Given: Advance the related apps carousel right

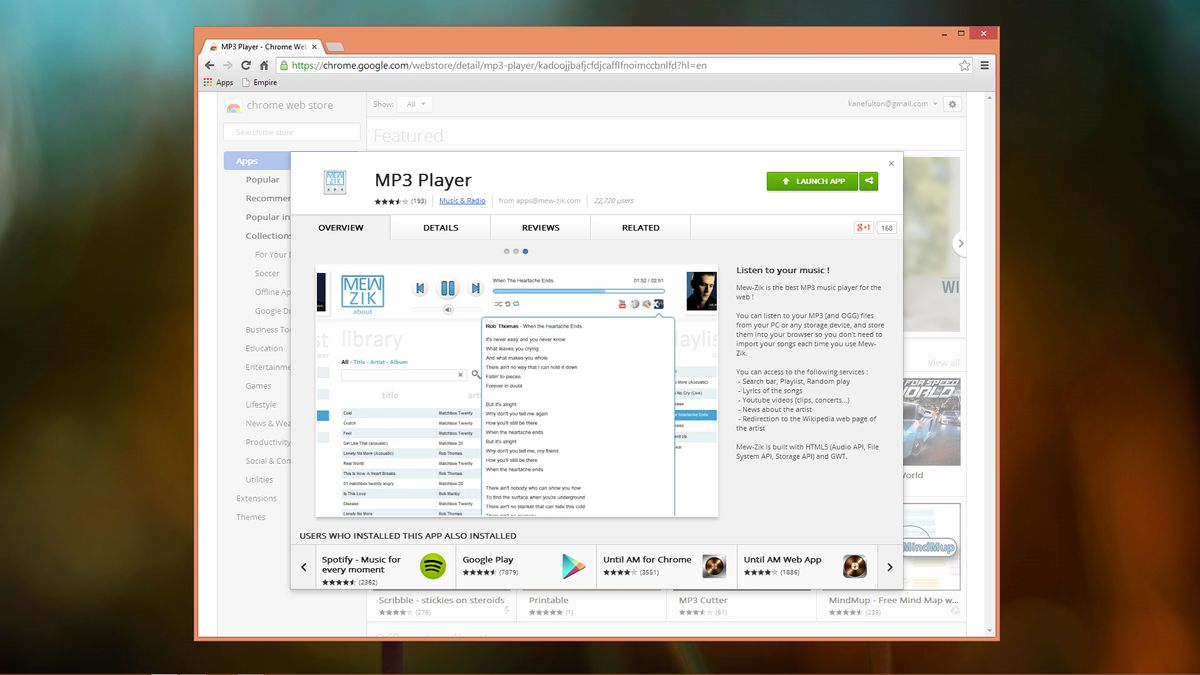Looking at the screenshot, I should pyautogui.click(x=889, y=566).
